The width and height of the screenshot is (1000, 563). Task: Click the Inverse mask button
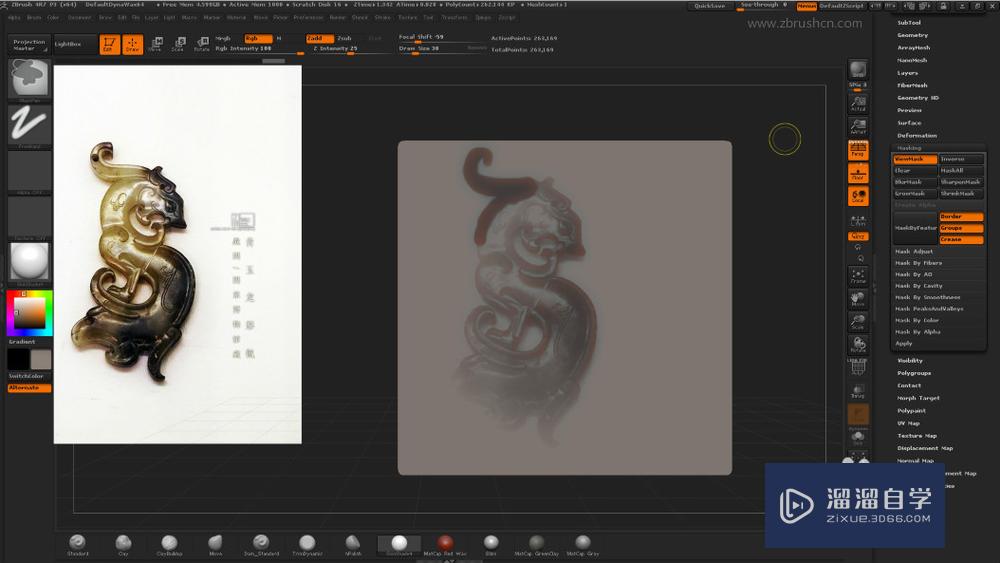point(961,159)
